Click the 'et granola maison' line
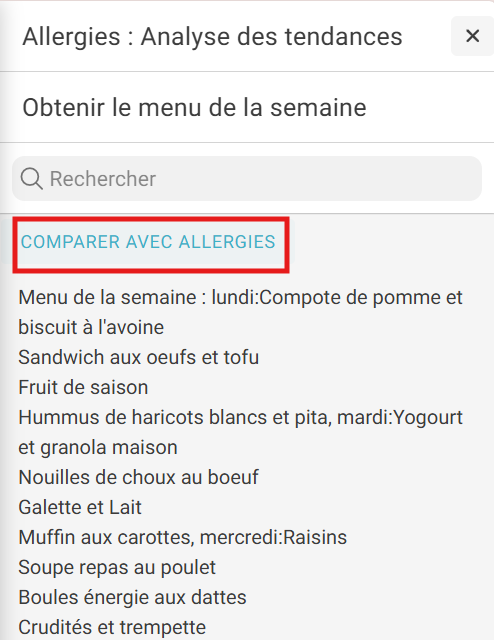 point(98,447)
